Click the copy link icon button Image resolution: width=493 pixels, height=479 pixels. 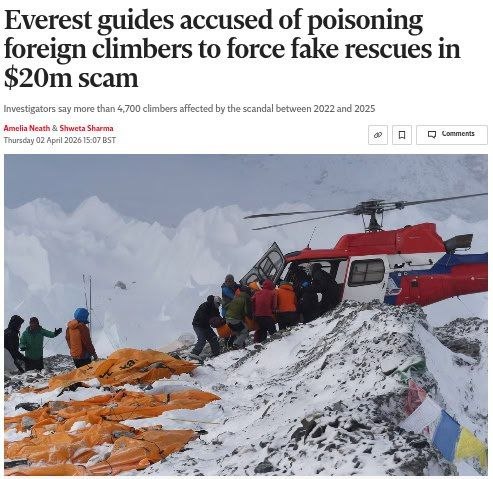click(378, 135)
